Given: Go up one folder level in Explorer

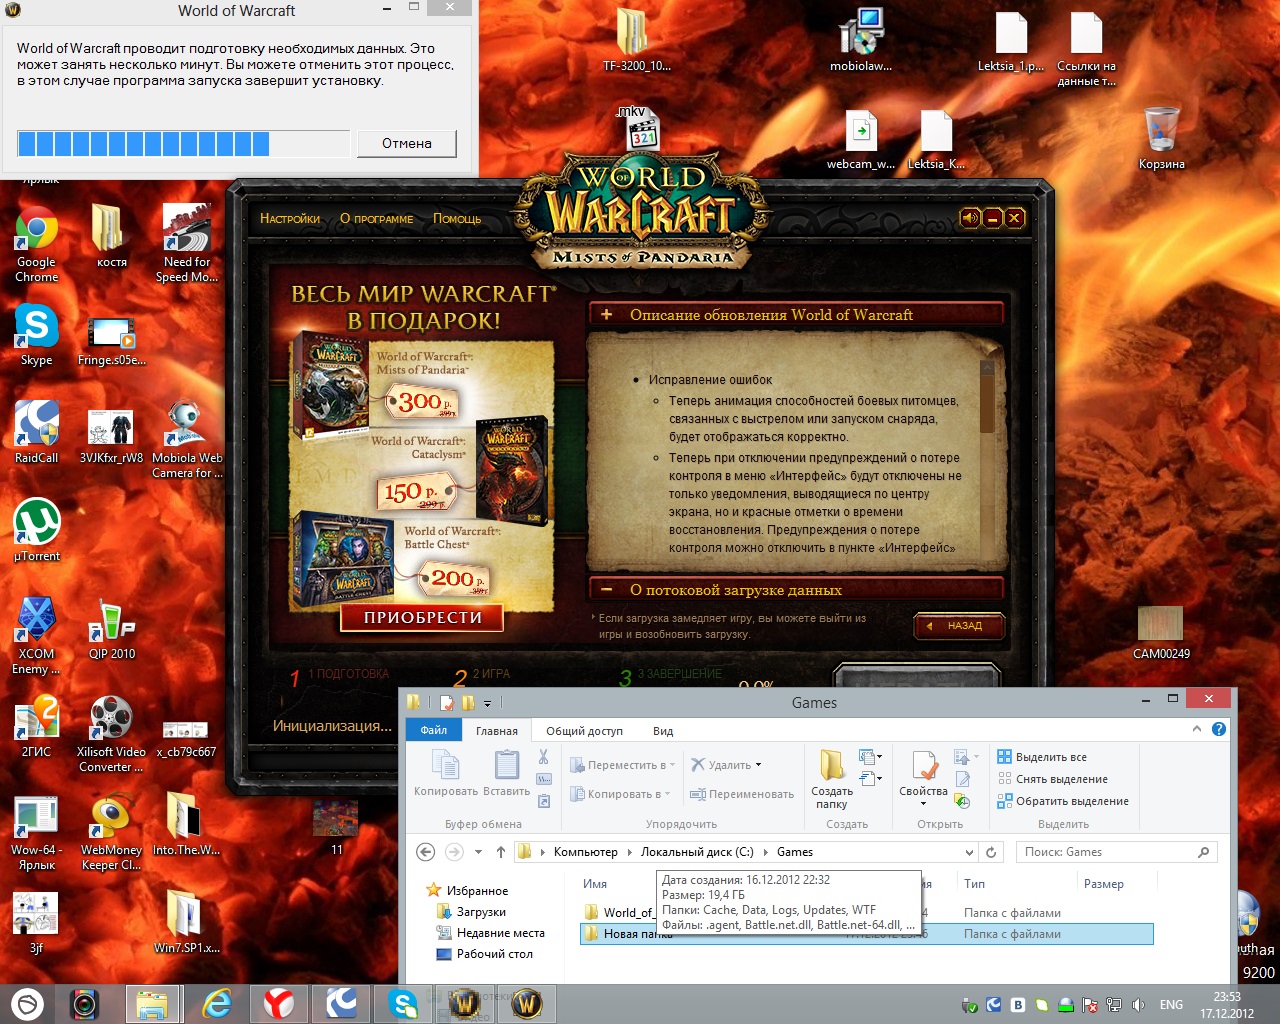Looking at the screenshot, I should point(501,852).
